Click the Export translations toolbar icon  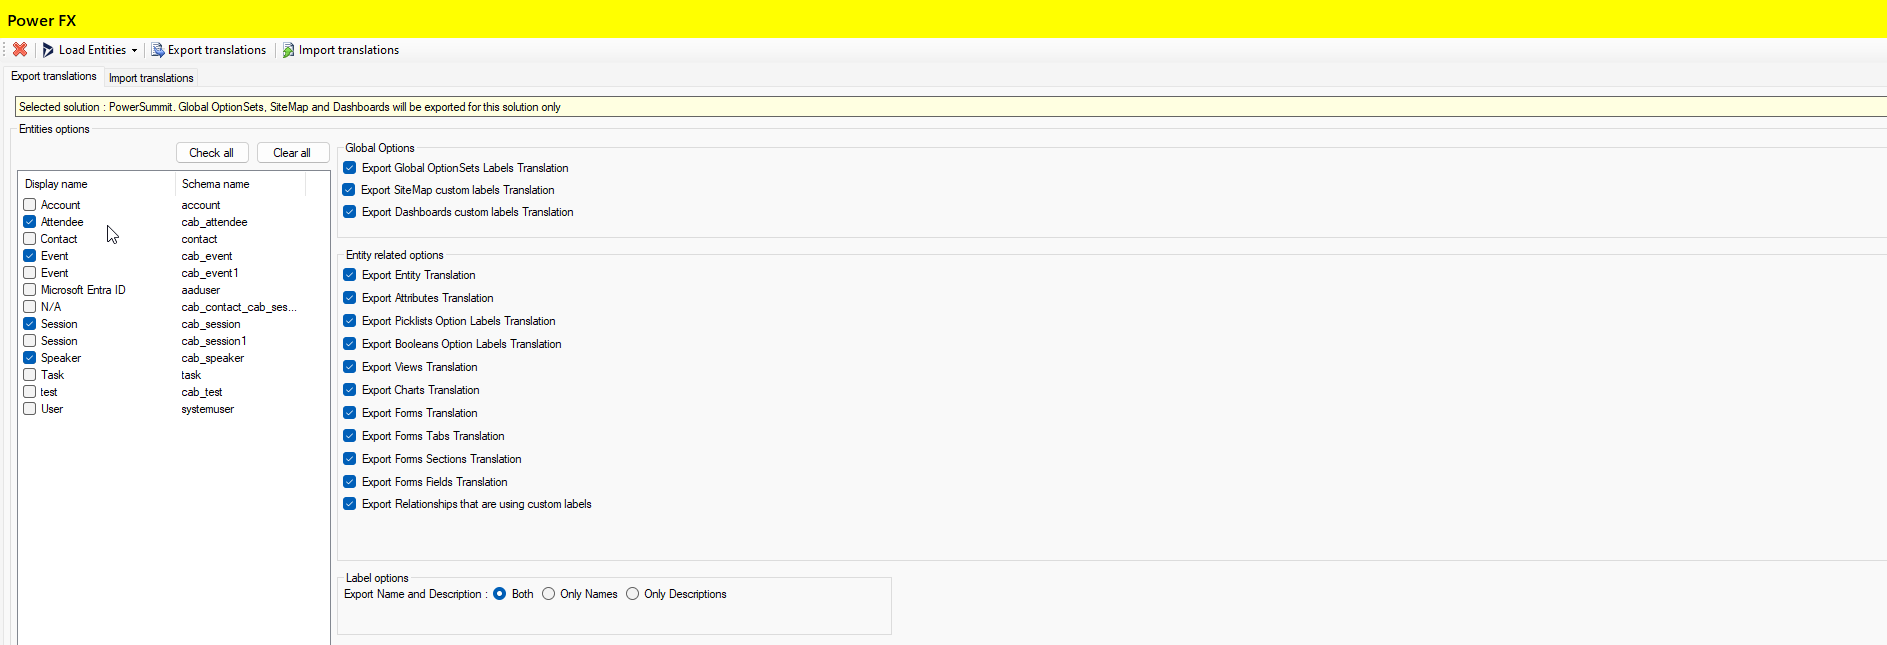point(157,50)
